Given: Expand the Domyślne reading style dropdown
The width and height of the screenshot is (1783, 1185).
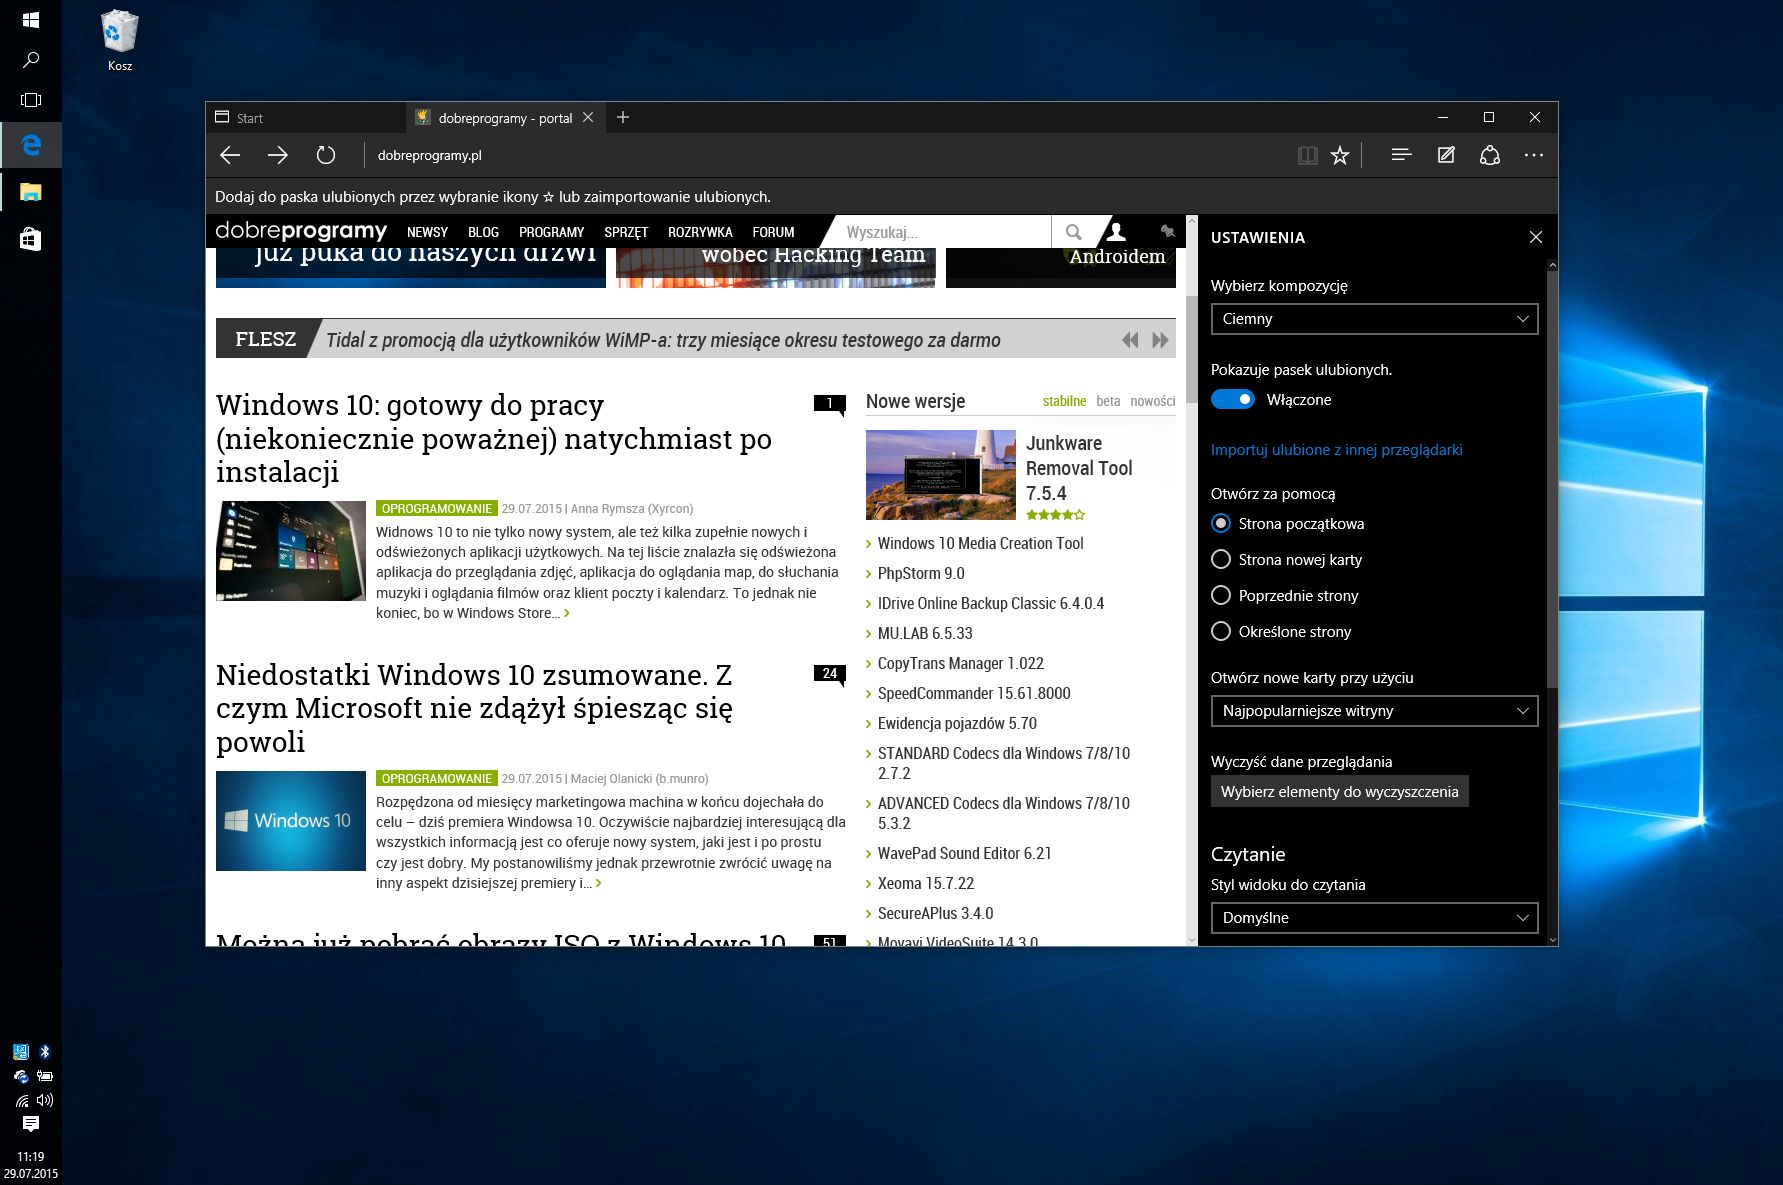Looking at the screenshot, I should click(1374, 918).
